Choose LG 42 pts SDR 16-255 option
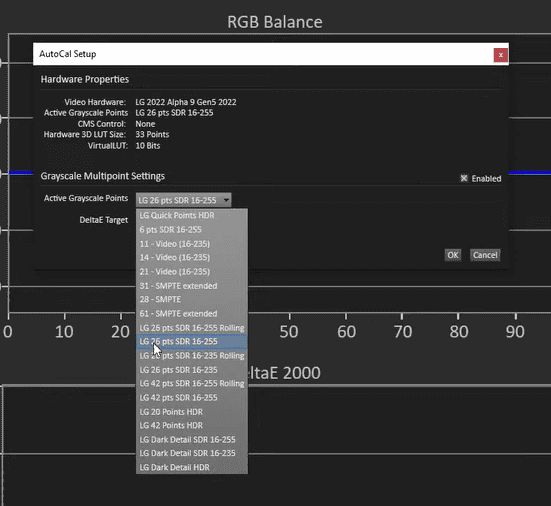This screenshot has width=551, height=506. 192,397
